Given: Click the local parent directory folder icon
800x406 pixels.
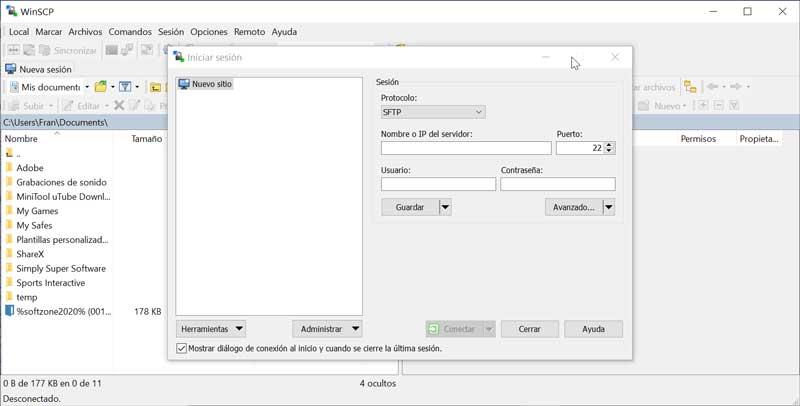Looking at the screenshot, I should pyautogui.click(x=155, y=87).
